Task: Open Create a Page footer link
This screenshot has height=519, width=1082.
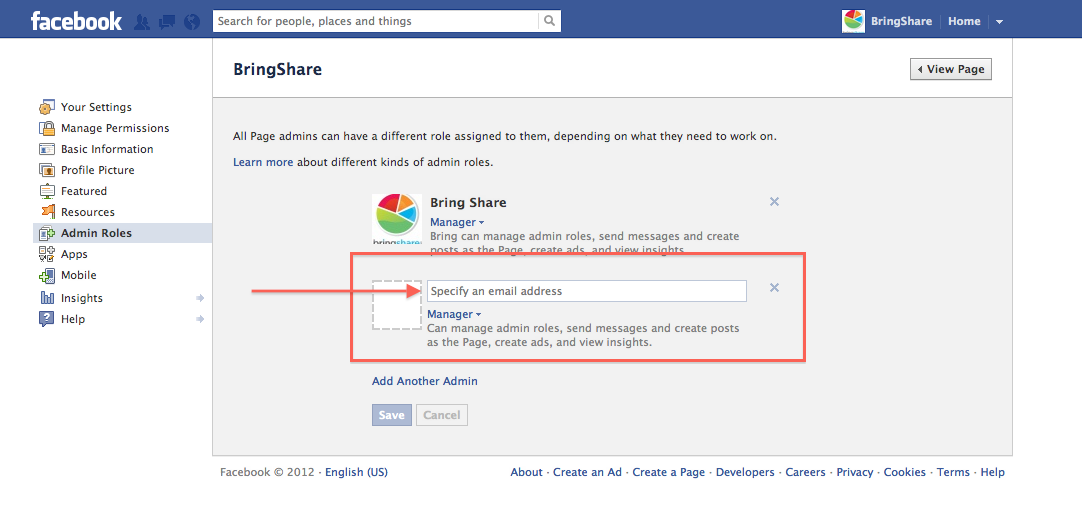Action: (669, 472)
